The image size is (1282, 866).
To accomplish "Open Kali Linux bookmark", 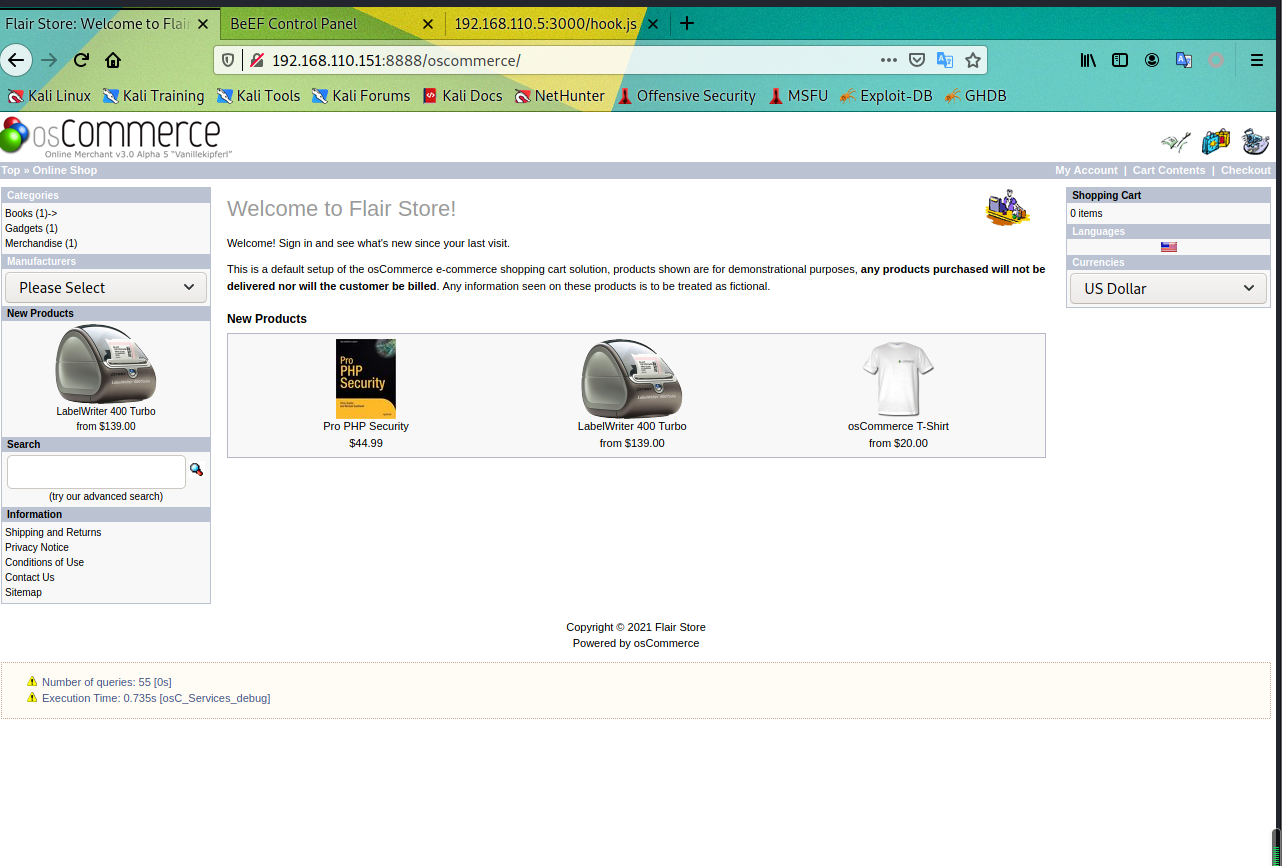I will (x=49, y=96).
